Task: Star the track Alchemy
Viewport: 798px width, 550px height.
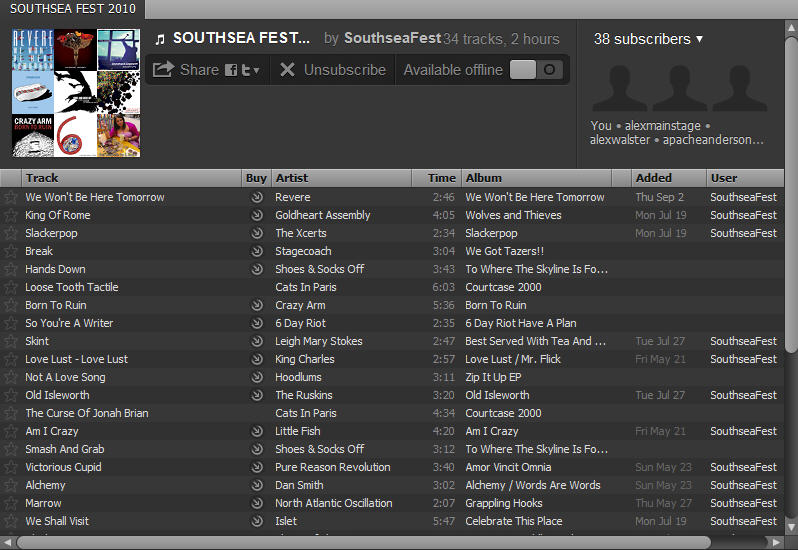Action: click(x=10, y=485)
